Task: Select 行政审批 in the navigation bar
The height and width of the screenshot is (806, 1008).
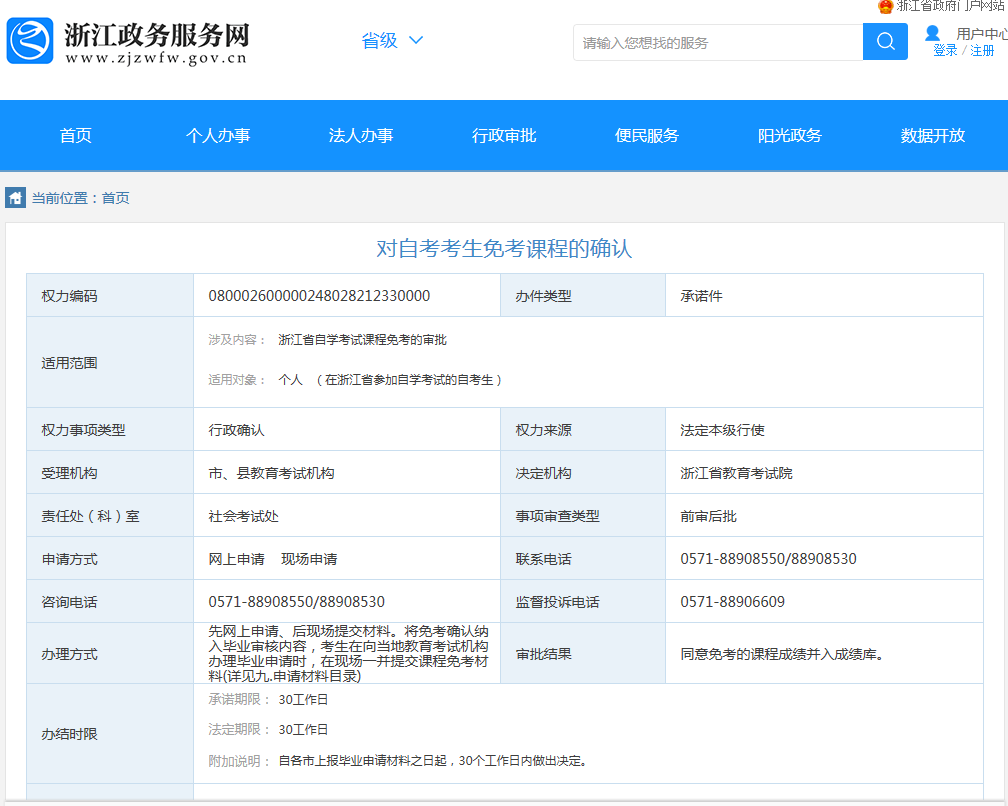Action: point(504,136)
